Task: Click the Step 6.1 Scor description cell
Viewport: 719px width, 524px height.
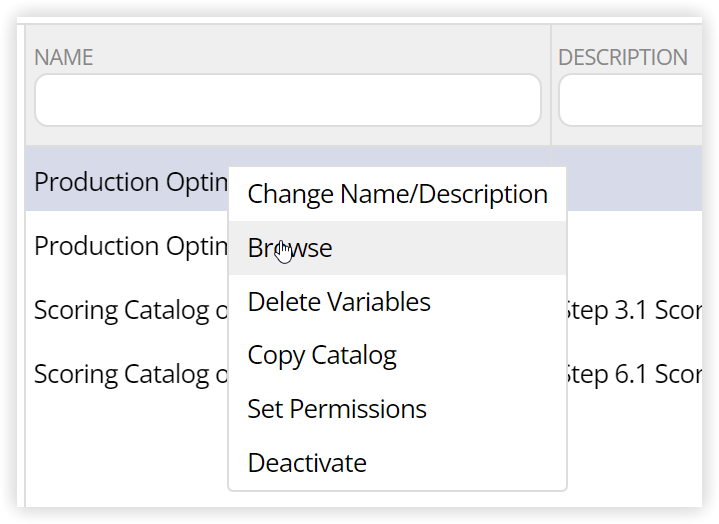Action: point(634,375)
